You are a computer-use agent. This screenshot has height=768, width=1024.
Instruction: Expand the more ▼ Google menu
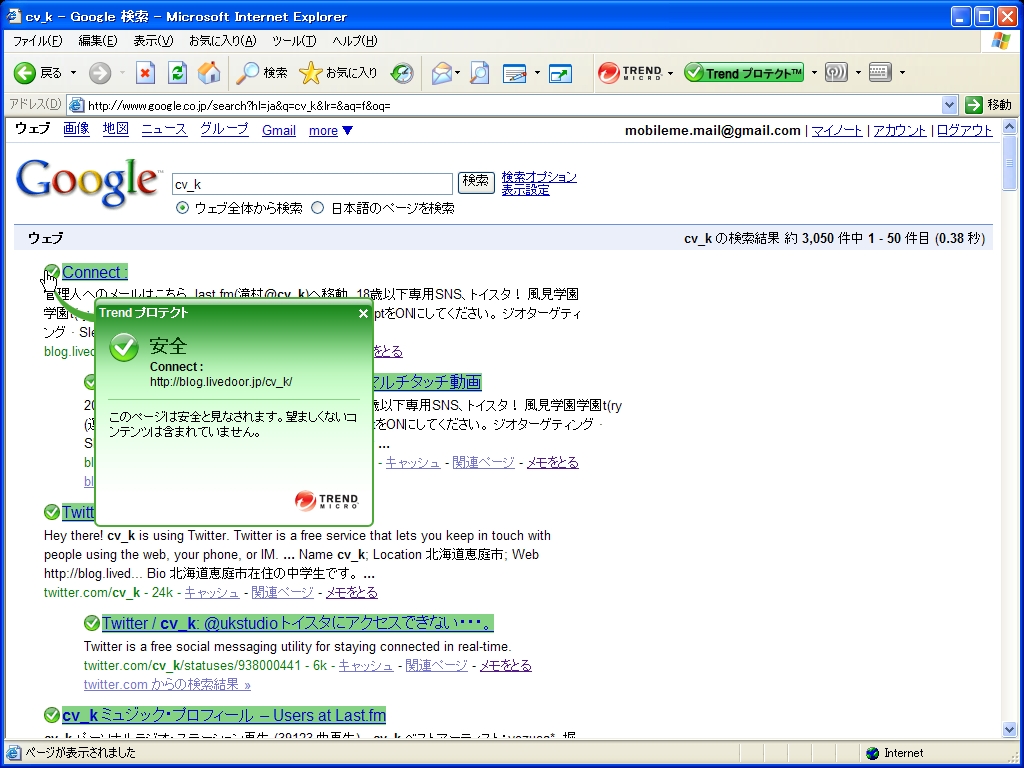pyautogui.click(x=331, y=130)
